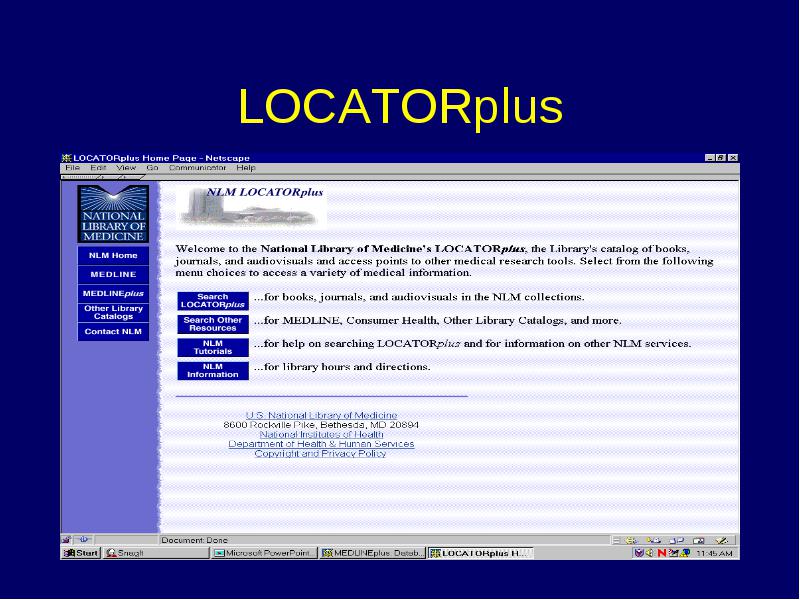Open Navigator from the component bar
800x600 pixels.
[632, 540]
